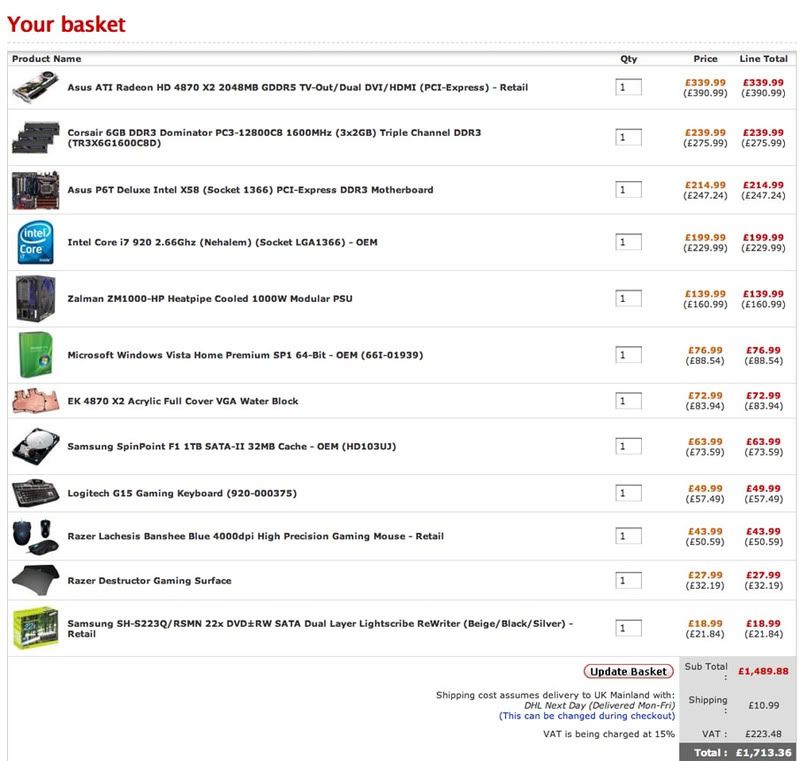
Task: Click the Shipping cost £10.99
Action: pyautogui.click(x=763, y=705)
